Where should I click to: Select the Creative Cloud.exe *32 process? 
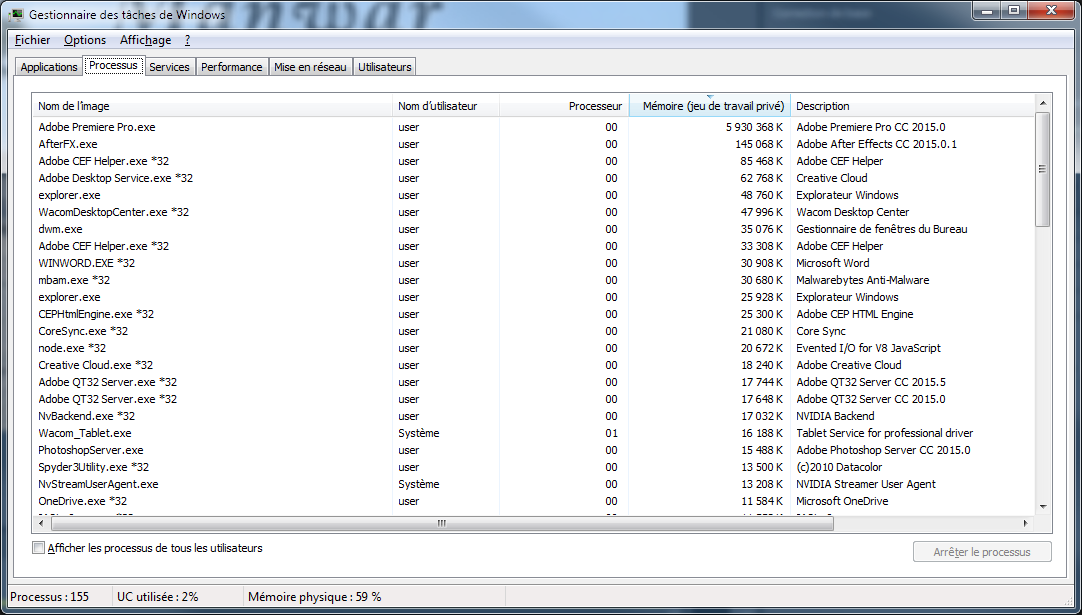pyautogui.click(x=533, y=365)
